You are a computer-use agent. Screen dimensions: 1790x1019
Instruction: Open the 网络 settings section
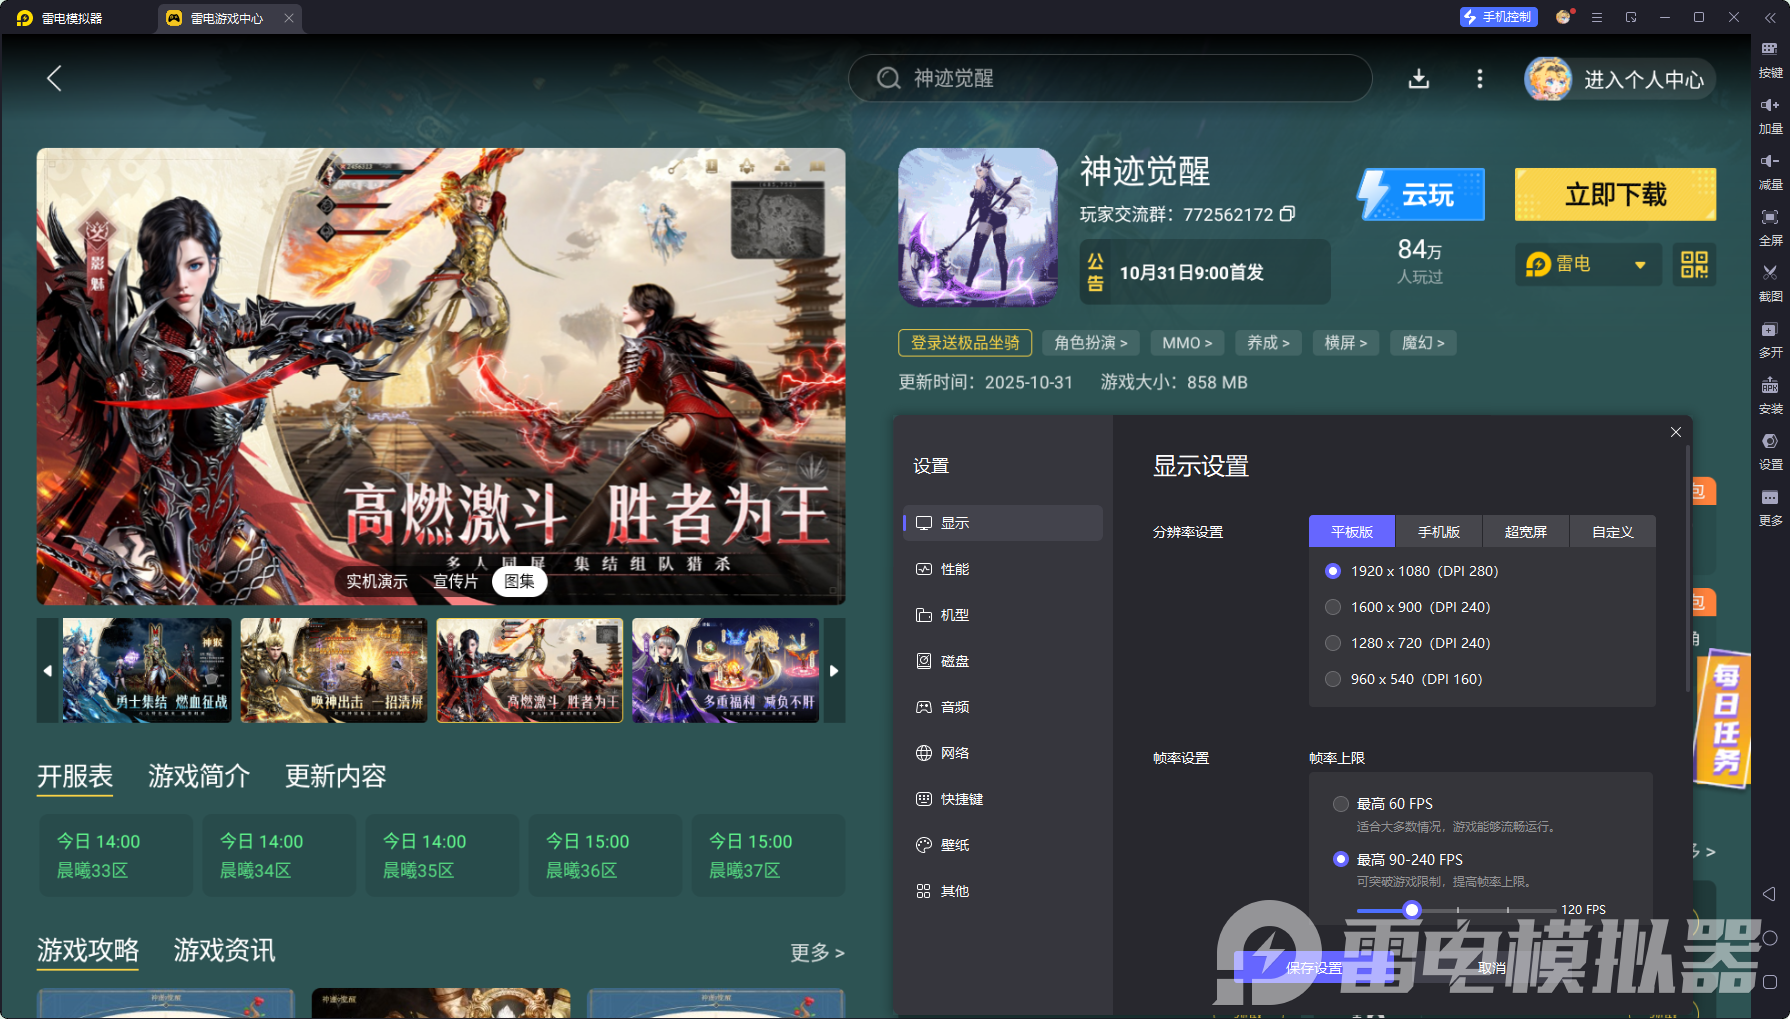tap(953, 752)
